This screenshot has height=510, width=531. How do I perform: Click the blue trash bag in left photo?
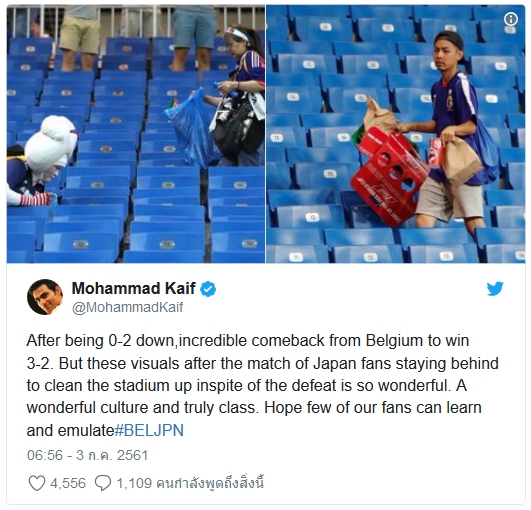pos(192,129)
